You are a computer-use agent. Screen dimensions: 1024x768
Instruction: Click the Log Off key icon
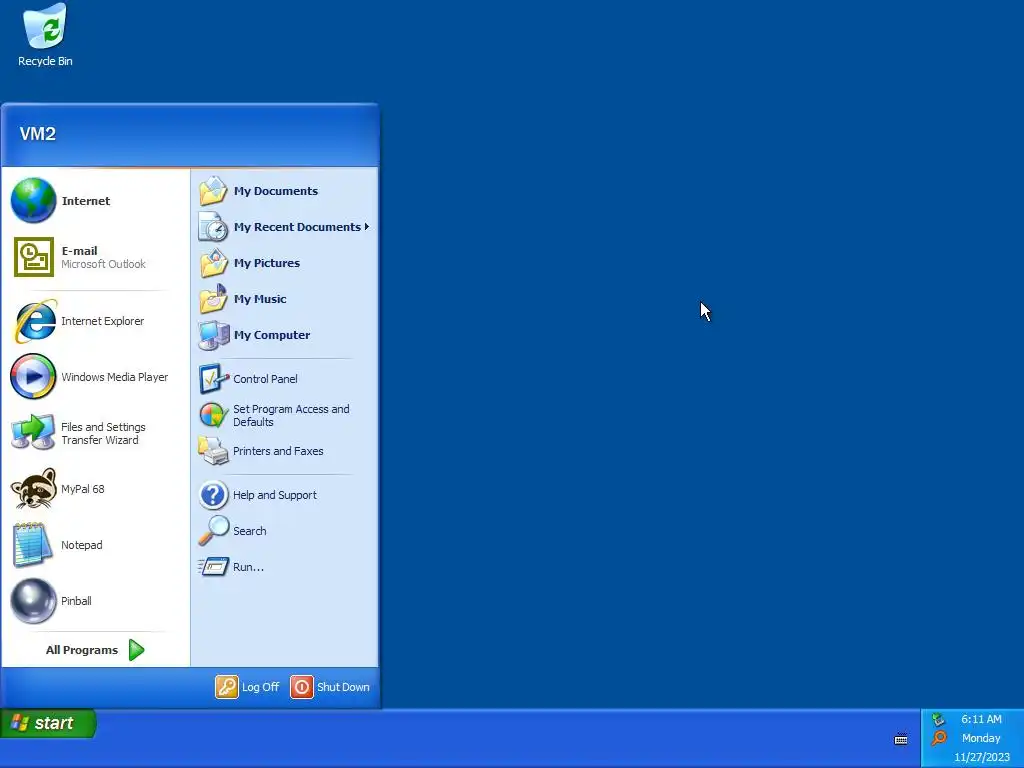227,687
